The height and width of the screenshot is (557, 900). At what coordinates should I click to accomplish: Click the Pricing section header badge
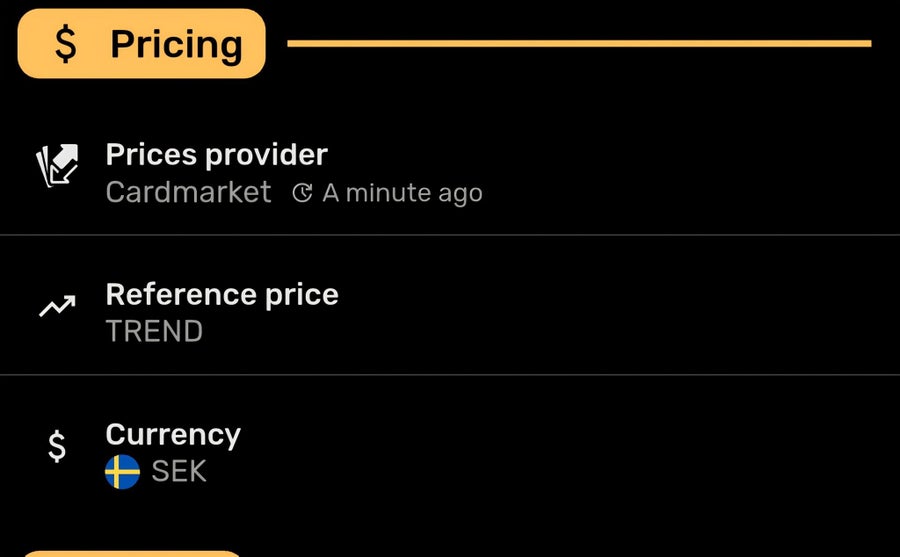tap(142, 44)
